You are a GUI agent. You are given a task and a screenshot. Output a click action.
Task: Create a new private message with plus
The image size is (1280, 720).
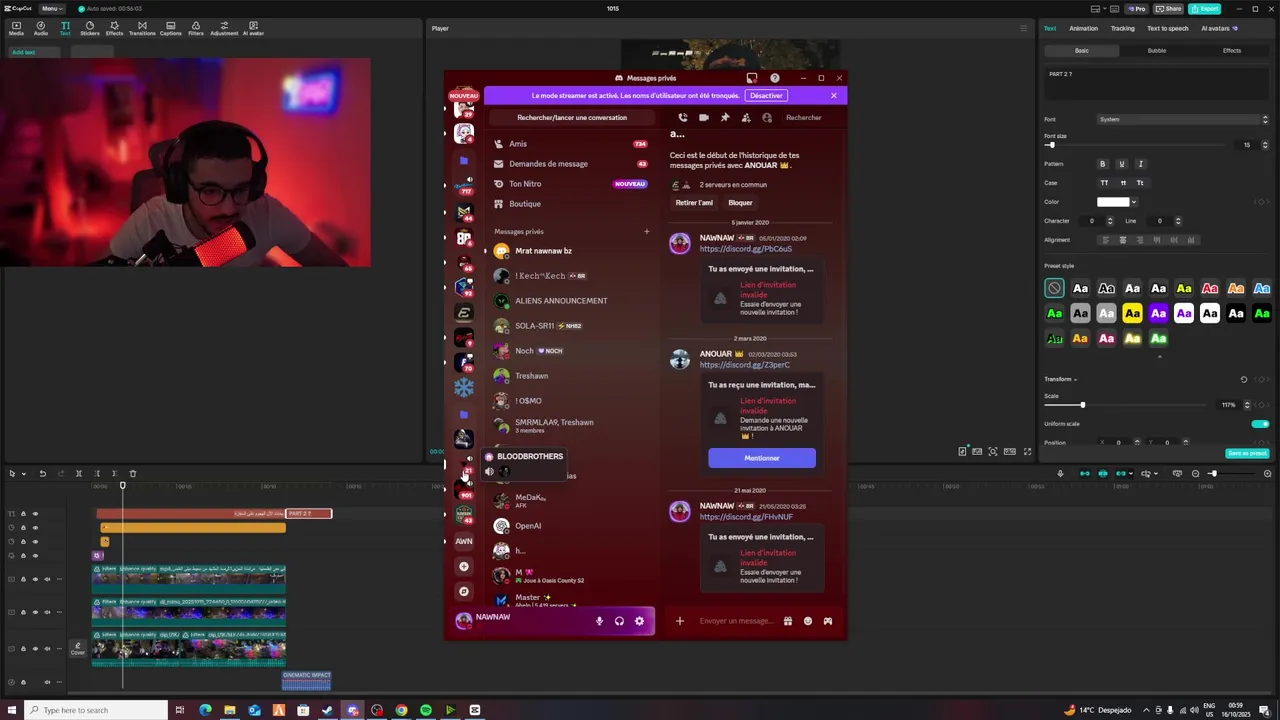(646, 231)
